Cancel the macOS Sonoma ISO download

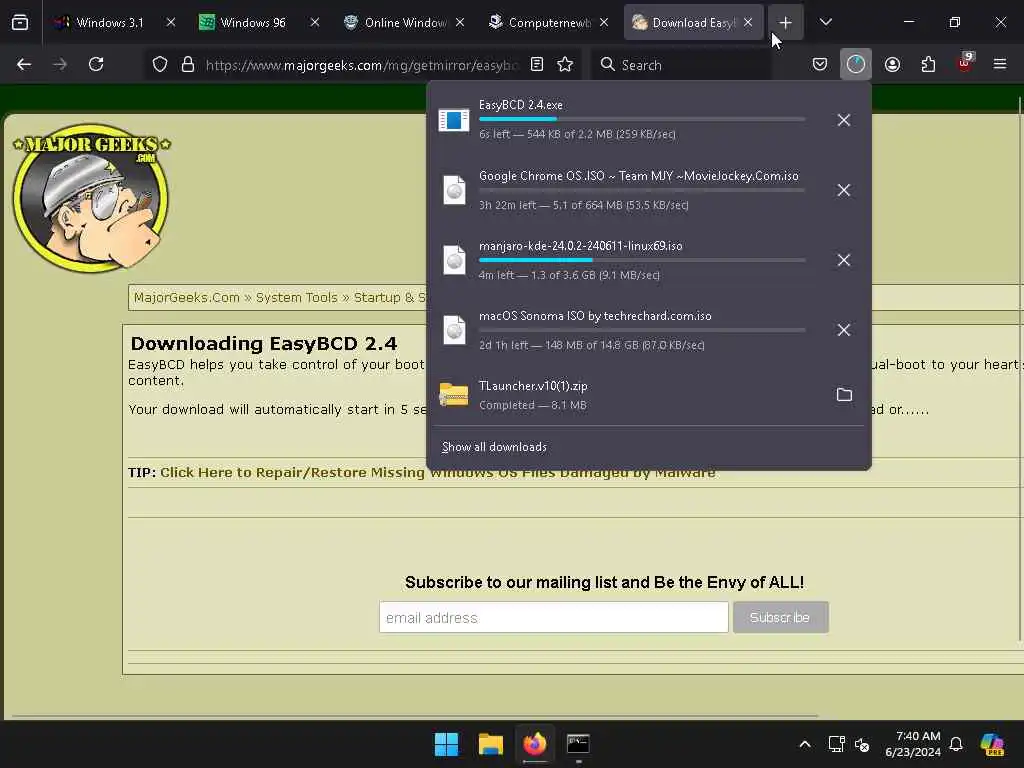(844, 330)
